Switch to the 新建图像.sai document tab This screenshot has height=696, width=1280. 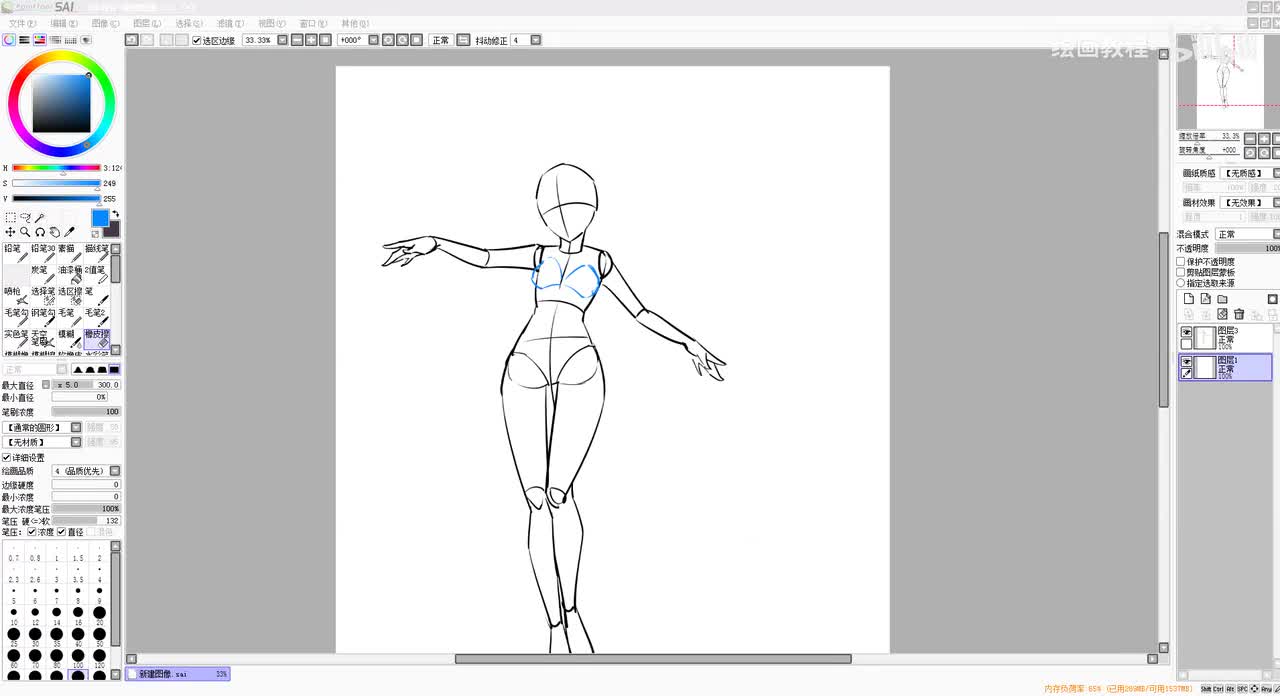(x=178, y=674)
